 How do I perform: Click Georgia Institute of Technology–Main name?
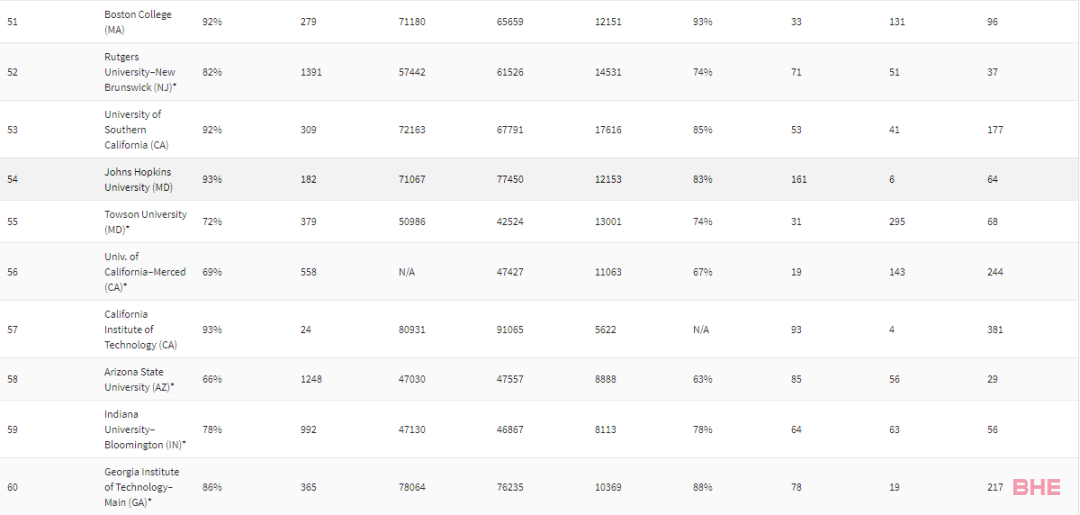[x=142, y=487]
